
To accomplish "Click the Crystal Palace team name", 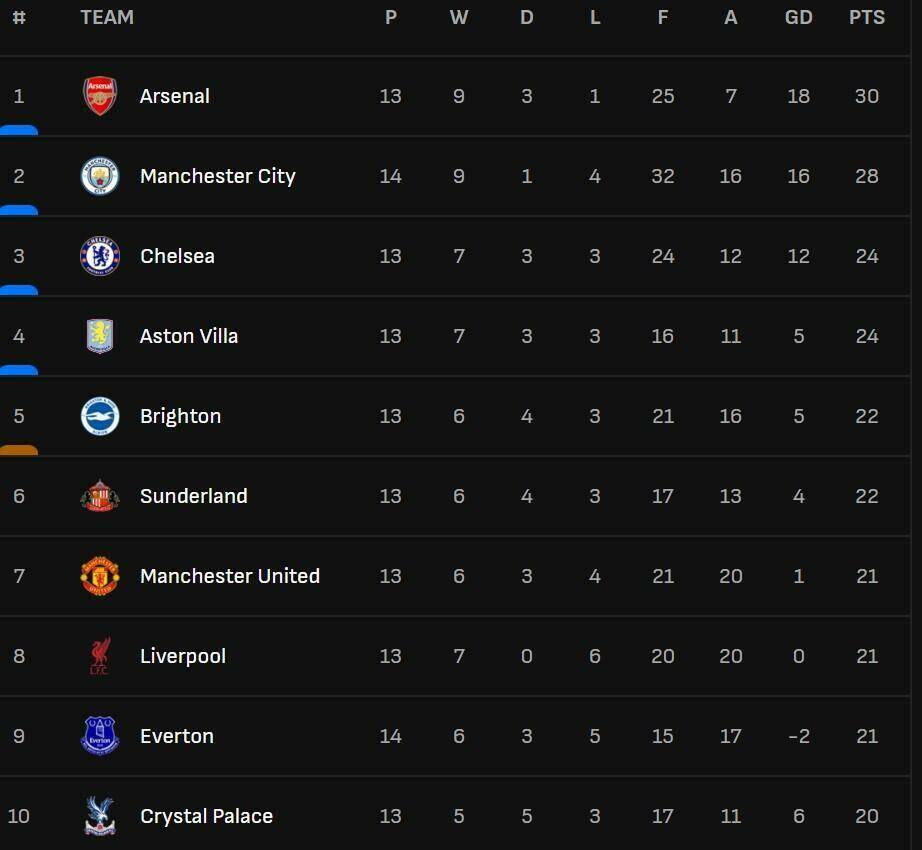I will coord(206,816).
